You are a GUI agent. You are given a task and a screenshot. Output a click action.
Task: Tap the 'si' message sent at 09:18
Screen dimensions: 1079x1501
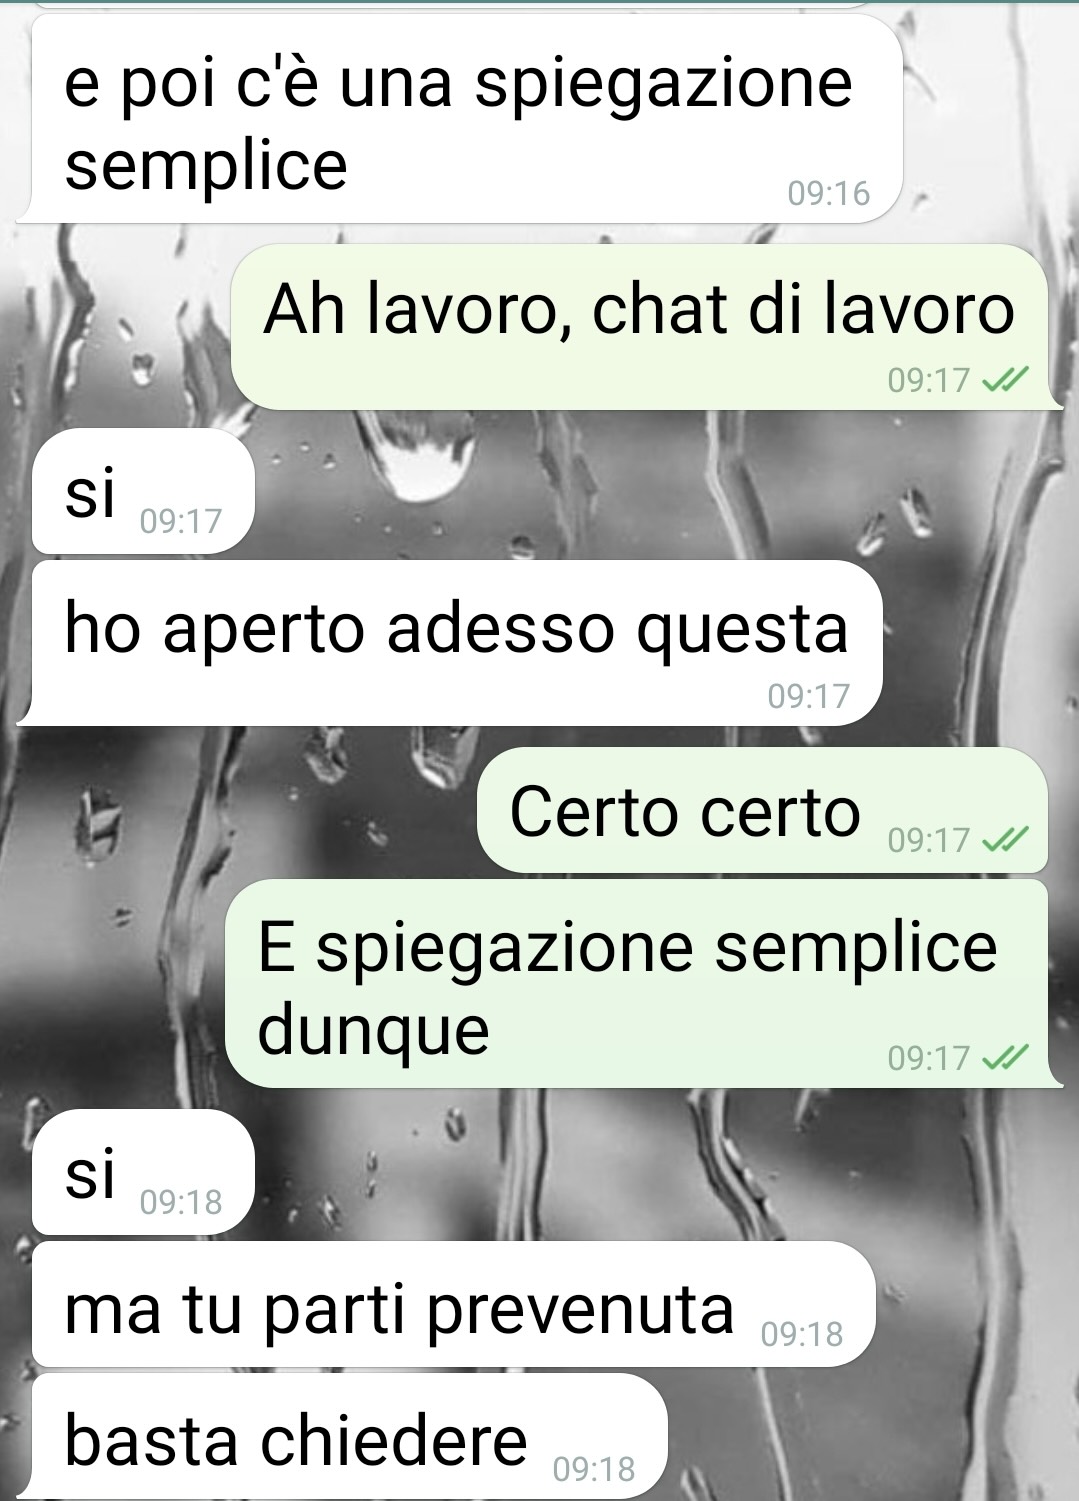point(143,1172)
